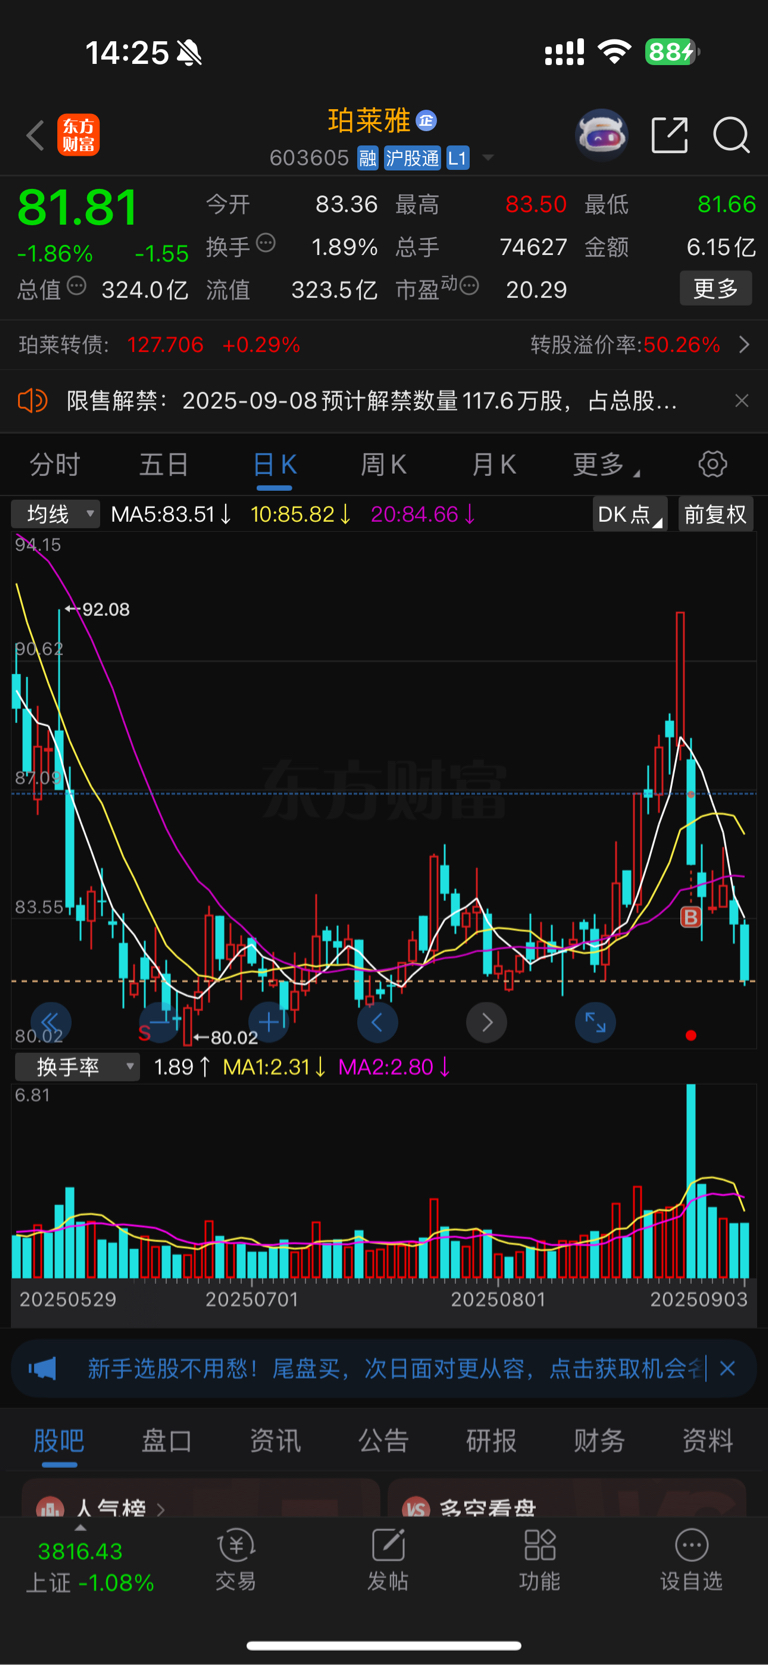768x1665 pixels.
Task: Tap the 企 badge next to 珀莱雅
Action: pos(426,121)
